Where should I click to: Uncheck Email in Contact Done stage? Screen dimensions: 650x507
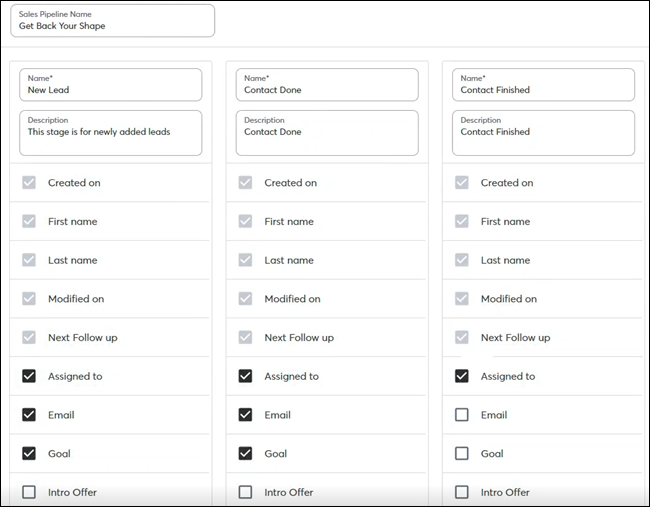[x=245, y=415]
